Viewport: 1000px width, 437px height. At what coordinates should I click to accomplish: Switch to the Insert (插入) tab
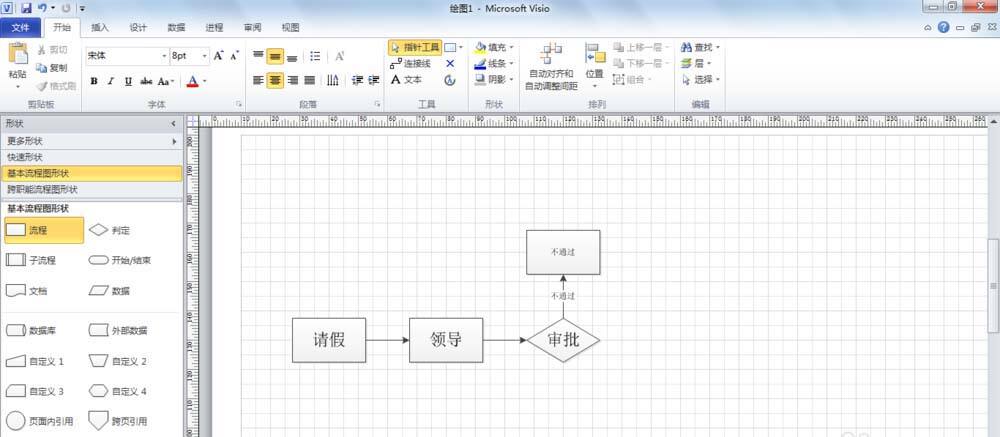[100, 27]
